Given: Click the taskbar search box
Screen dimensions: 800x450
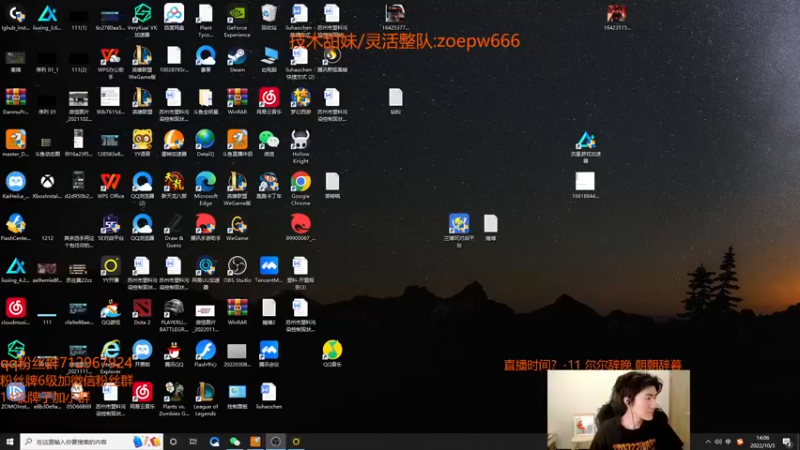Looking at the screenshot, I should tap(92, 441).
